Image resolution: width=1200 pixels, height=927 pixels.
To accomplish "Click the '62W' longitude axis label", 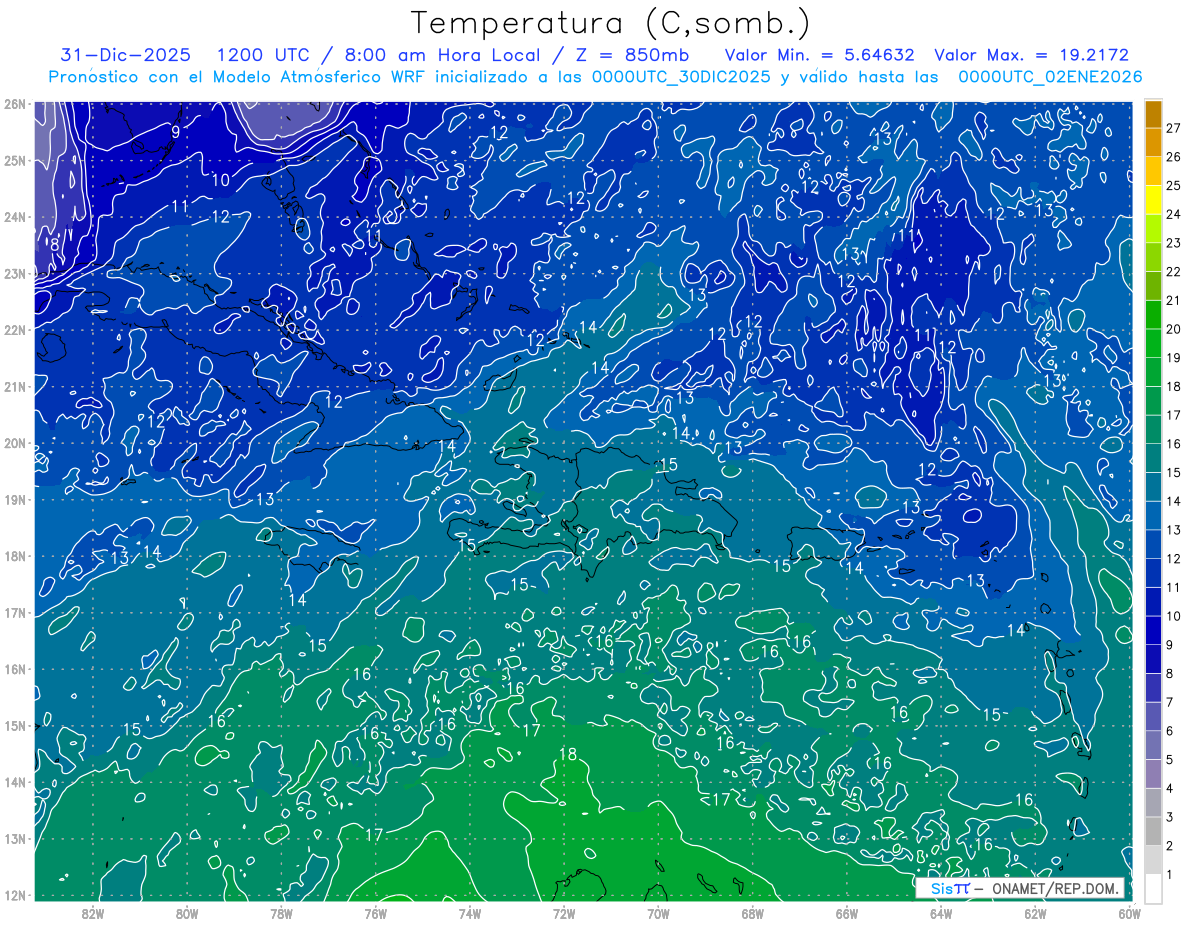I will click(x=1035, y=913).
